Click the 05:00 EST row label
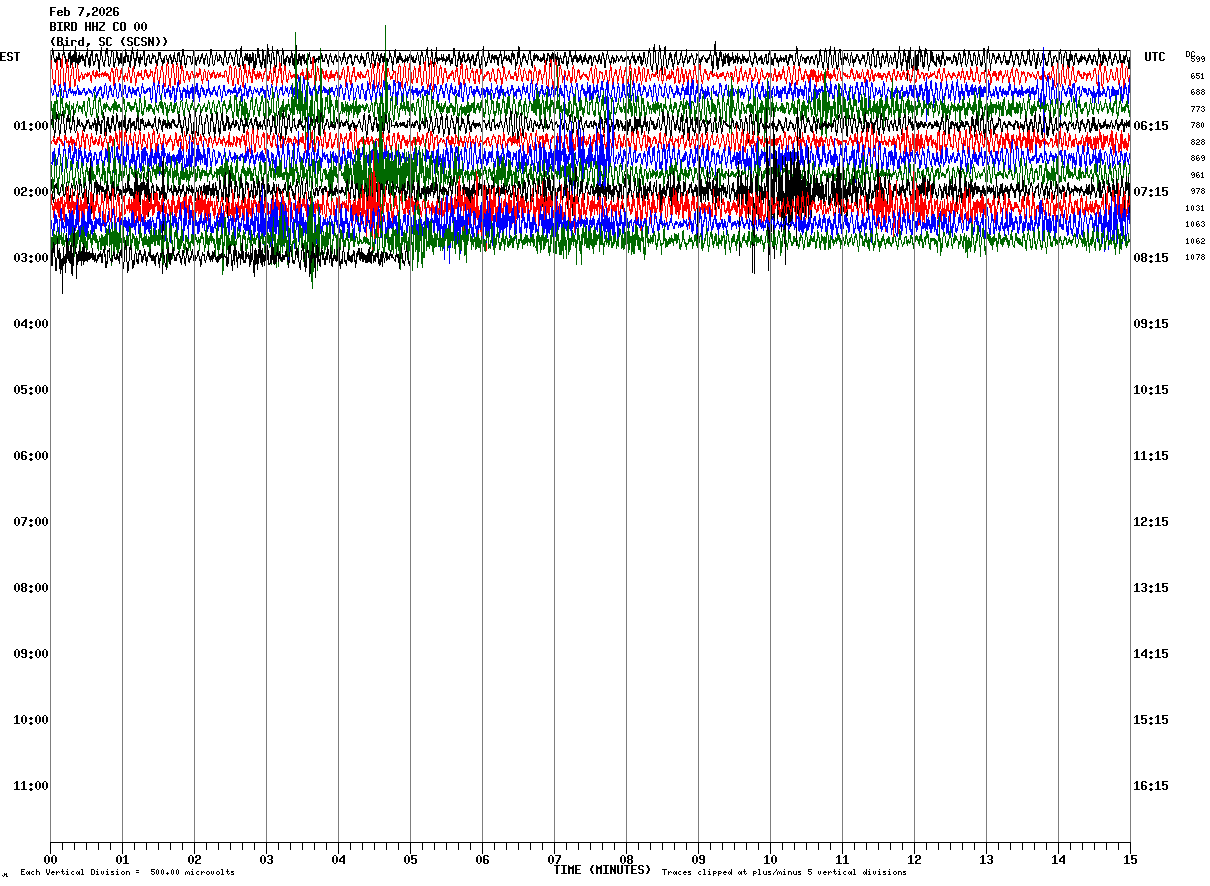The image size is (1210, 886). pyautogui.click(x=31, y=390)
